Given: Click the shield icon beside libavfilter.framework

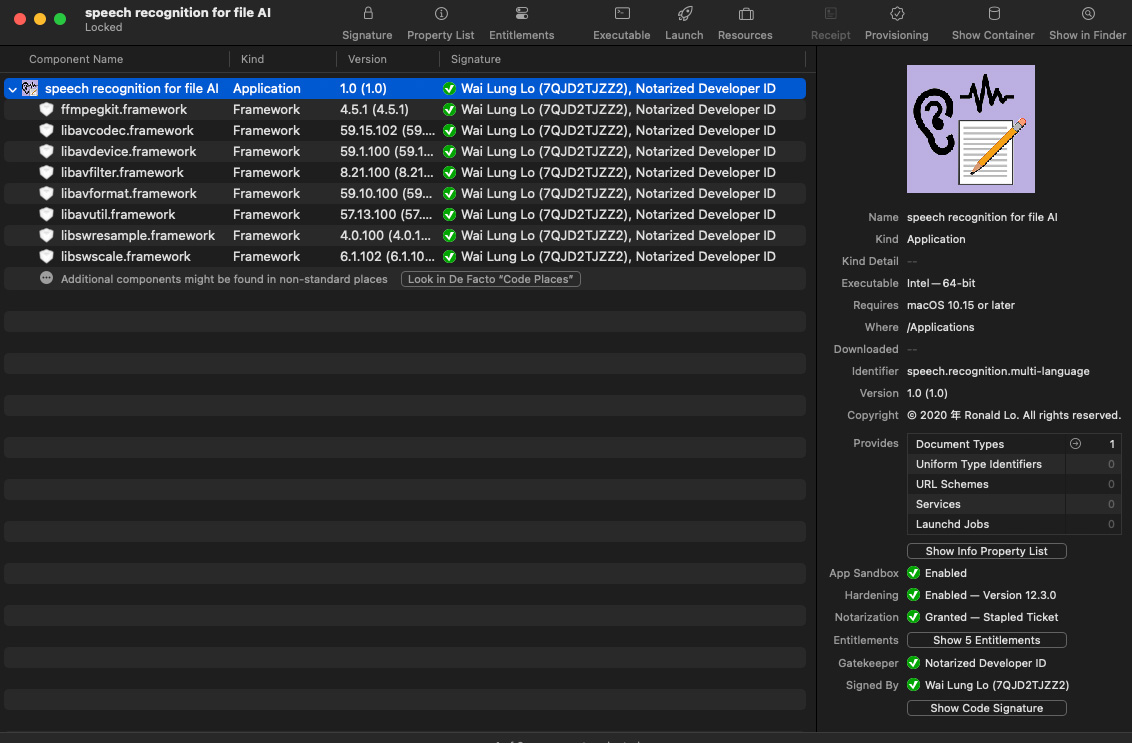Looking at the screenshot, I should point(46,173).
